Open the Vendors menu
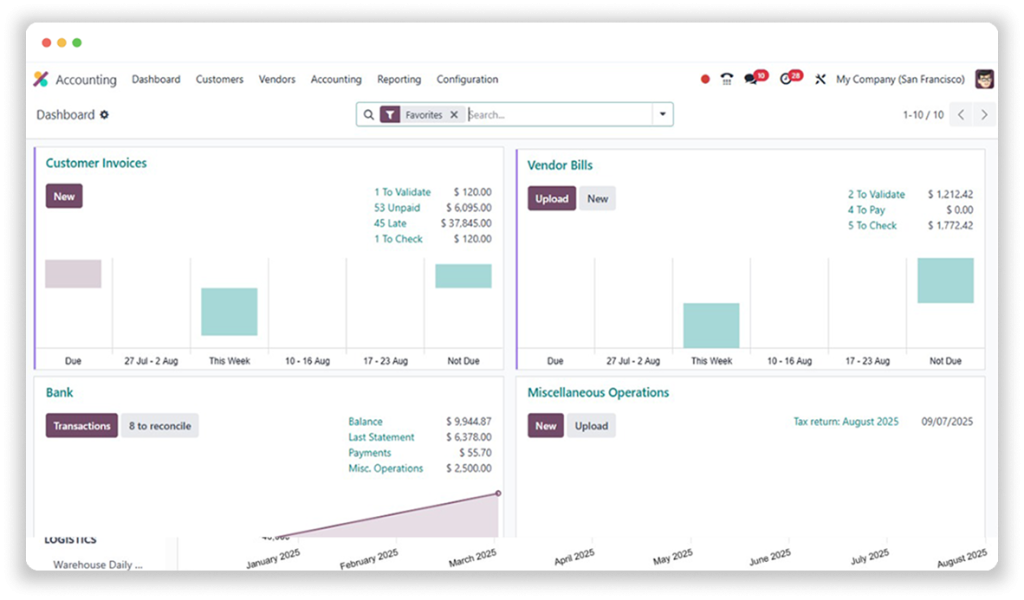 277,79
